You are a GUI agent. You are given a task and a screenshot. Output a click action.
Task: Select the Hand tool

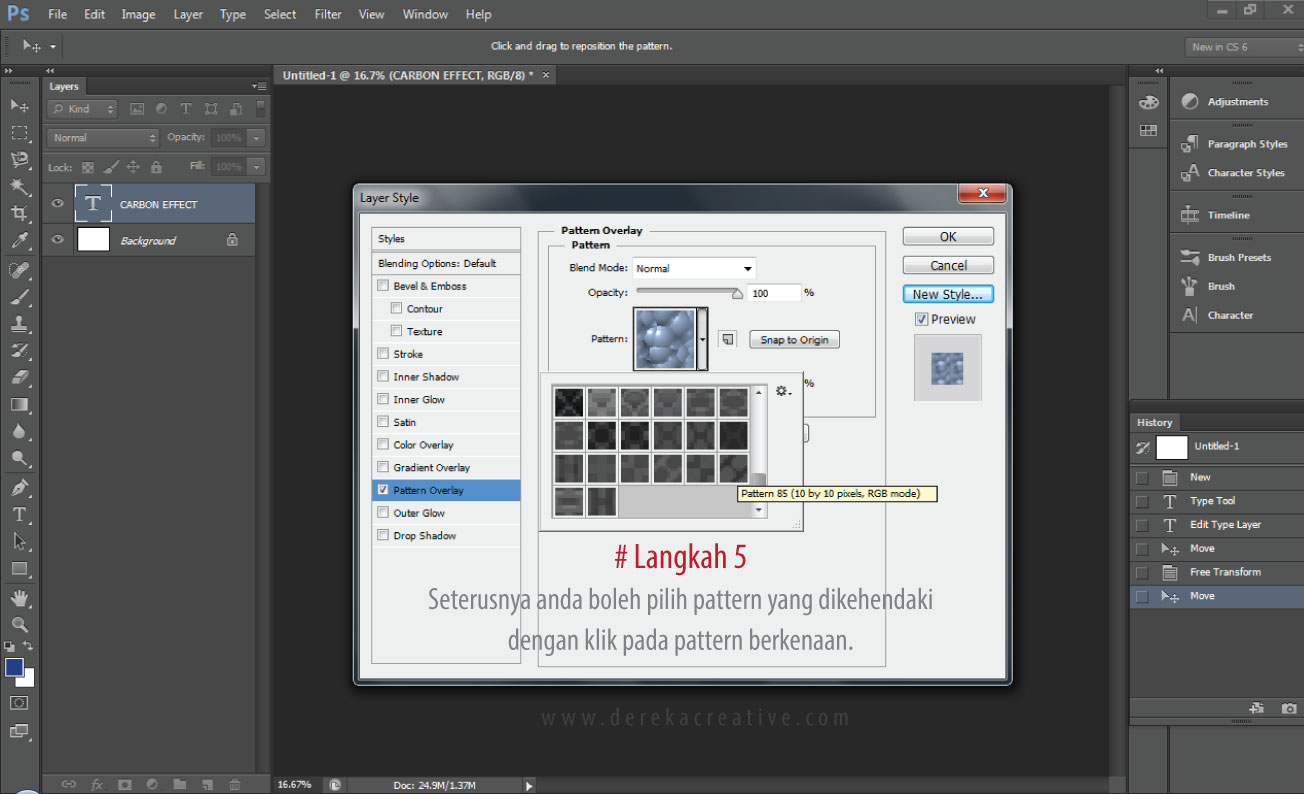pyautogui.click(x=19, y=598)
